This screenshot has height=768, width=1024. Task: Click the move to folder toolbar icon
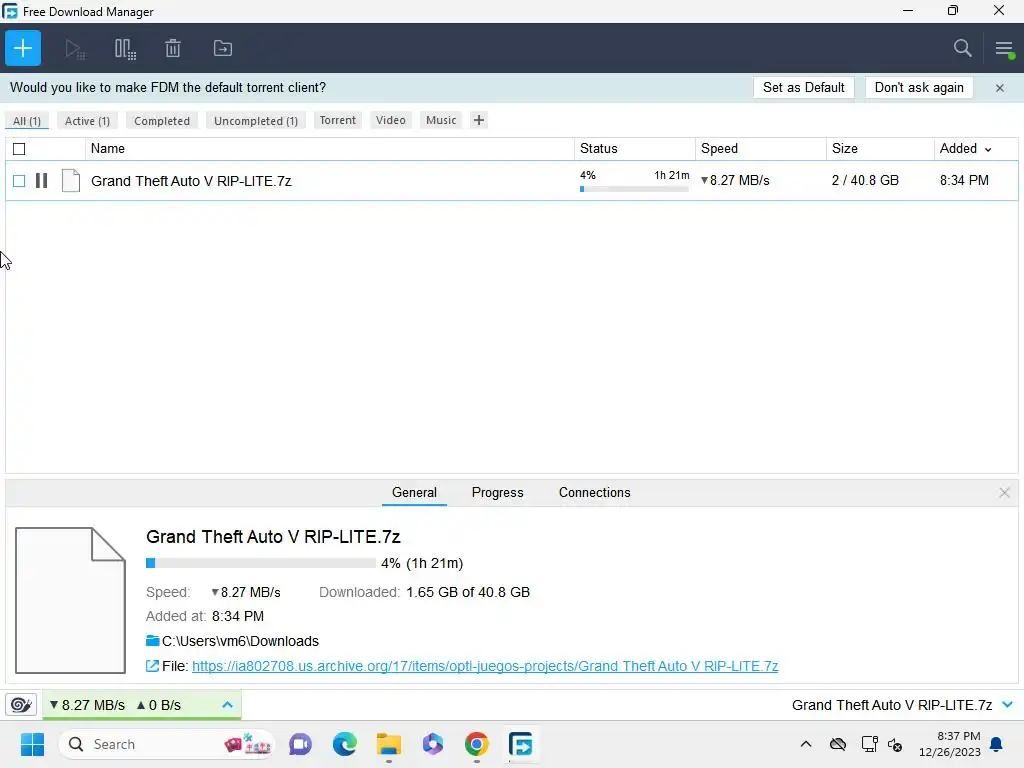coord(223,48)
